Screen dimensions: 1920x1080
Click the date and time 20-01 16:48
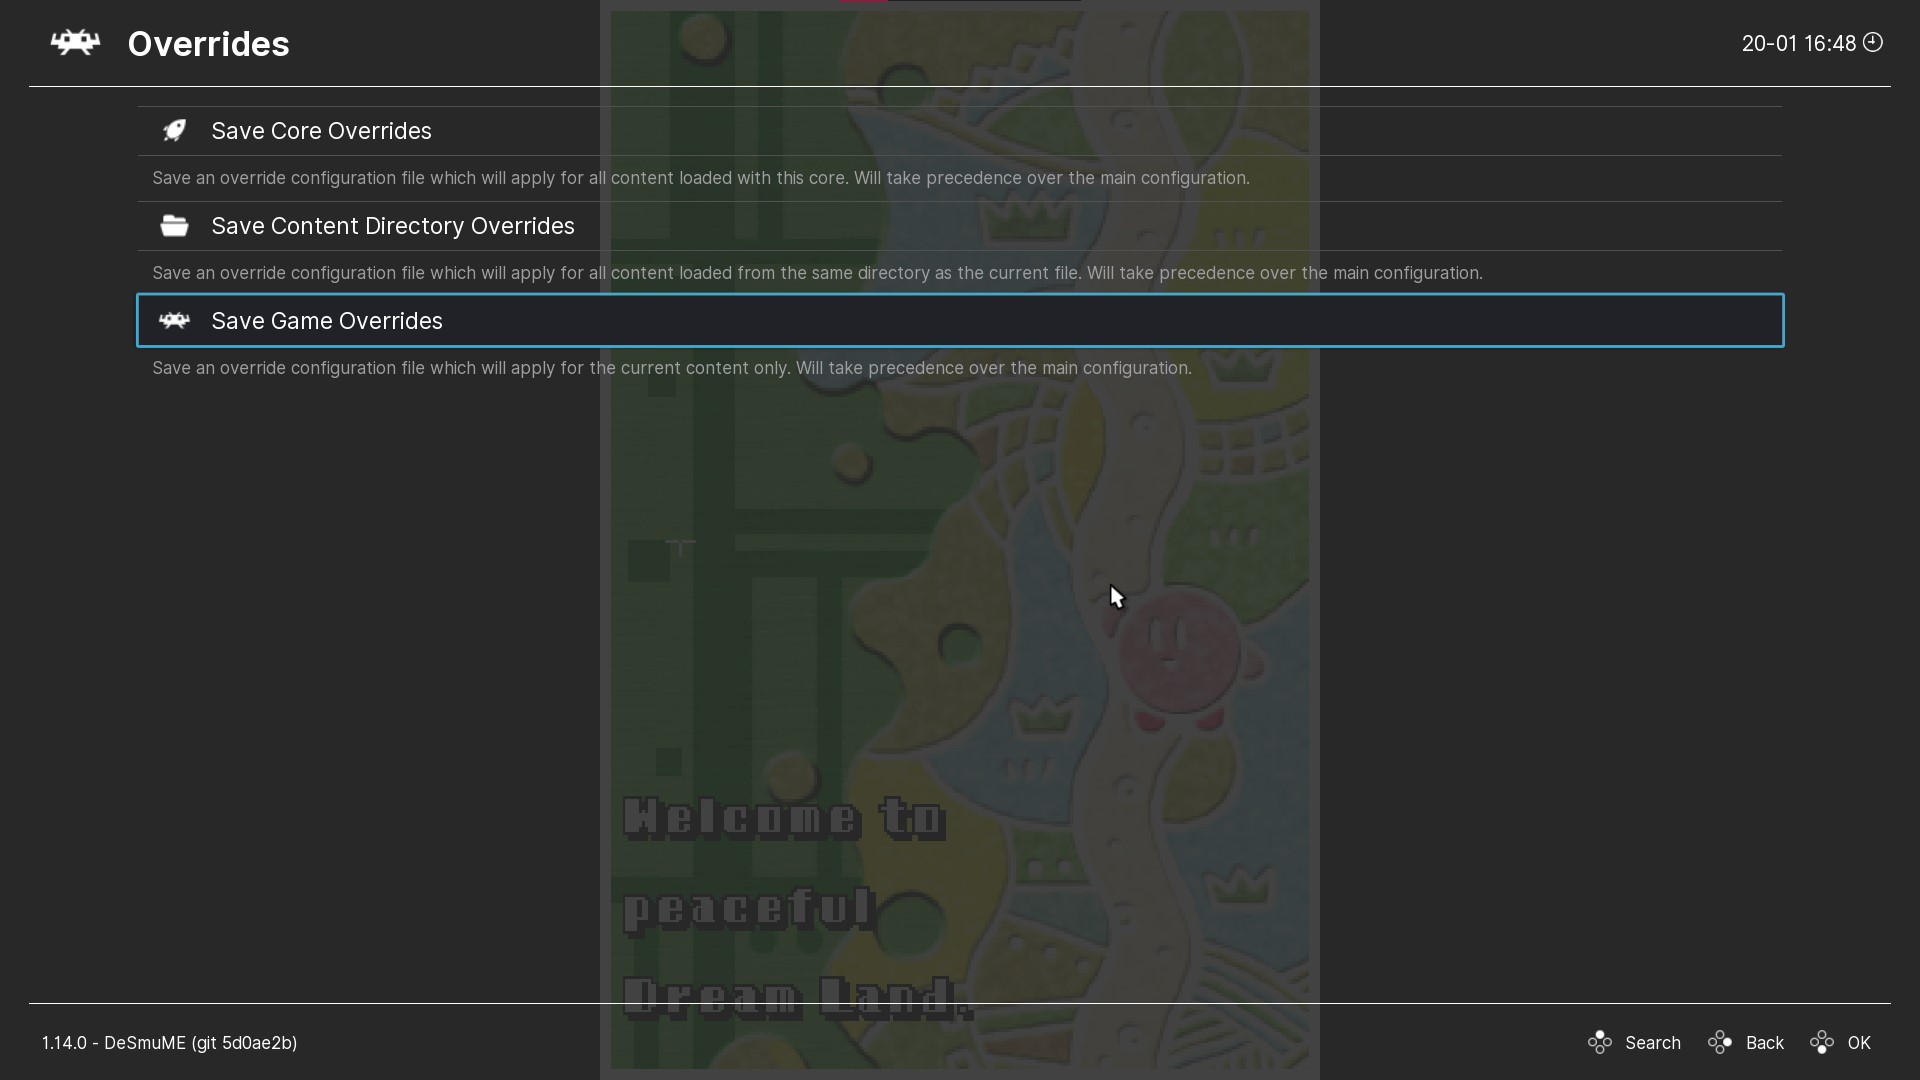click(x=1799, y=43)
